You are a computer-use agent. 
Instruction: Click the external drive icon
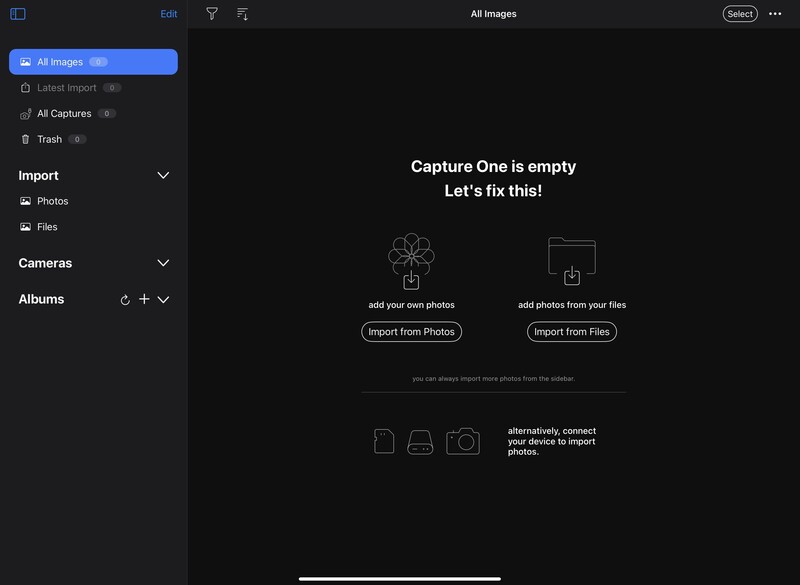click(x=420, y=442)
